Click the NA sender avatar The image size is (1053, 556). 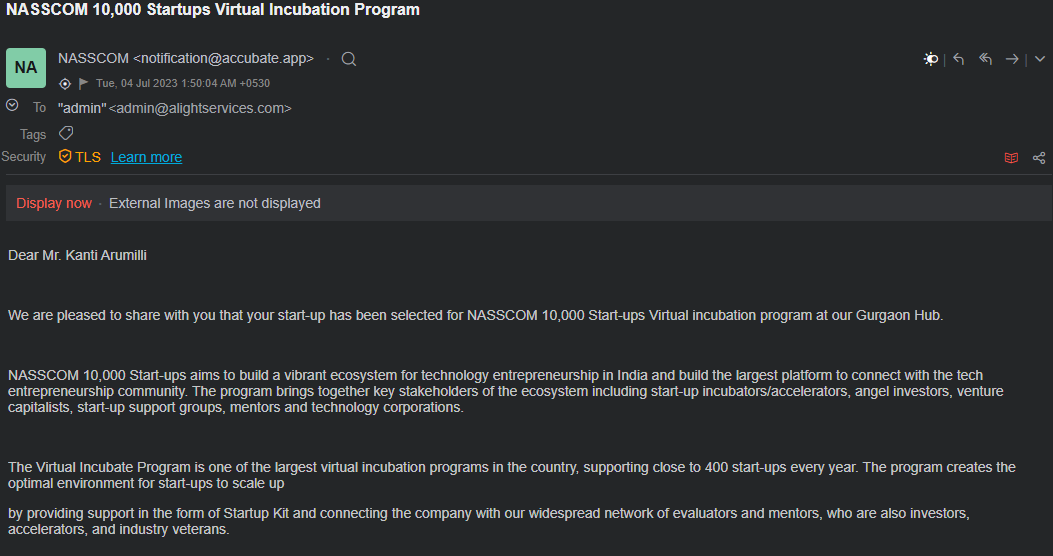26,68
